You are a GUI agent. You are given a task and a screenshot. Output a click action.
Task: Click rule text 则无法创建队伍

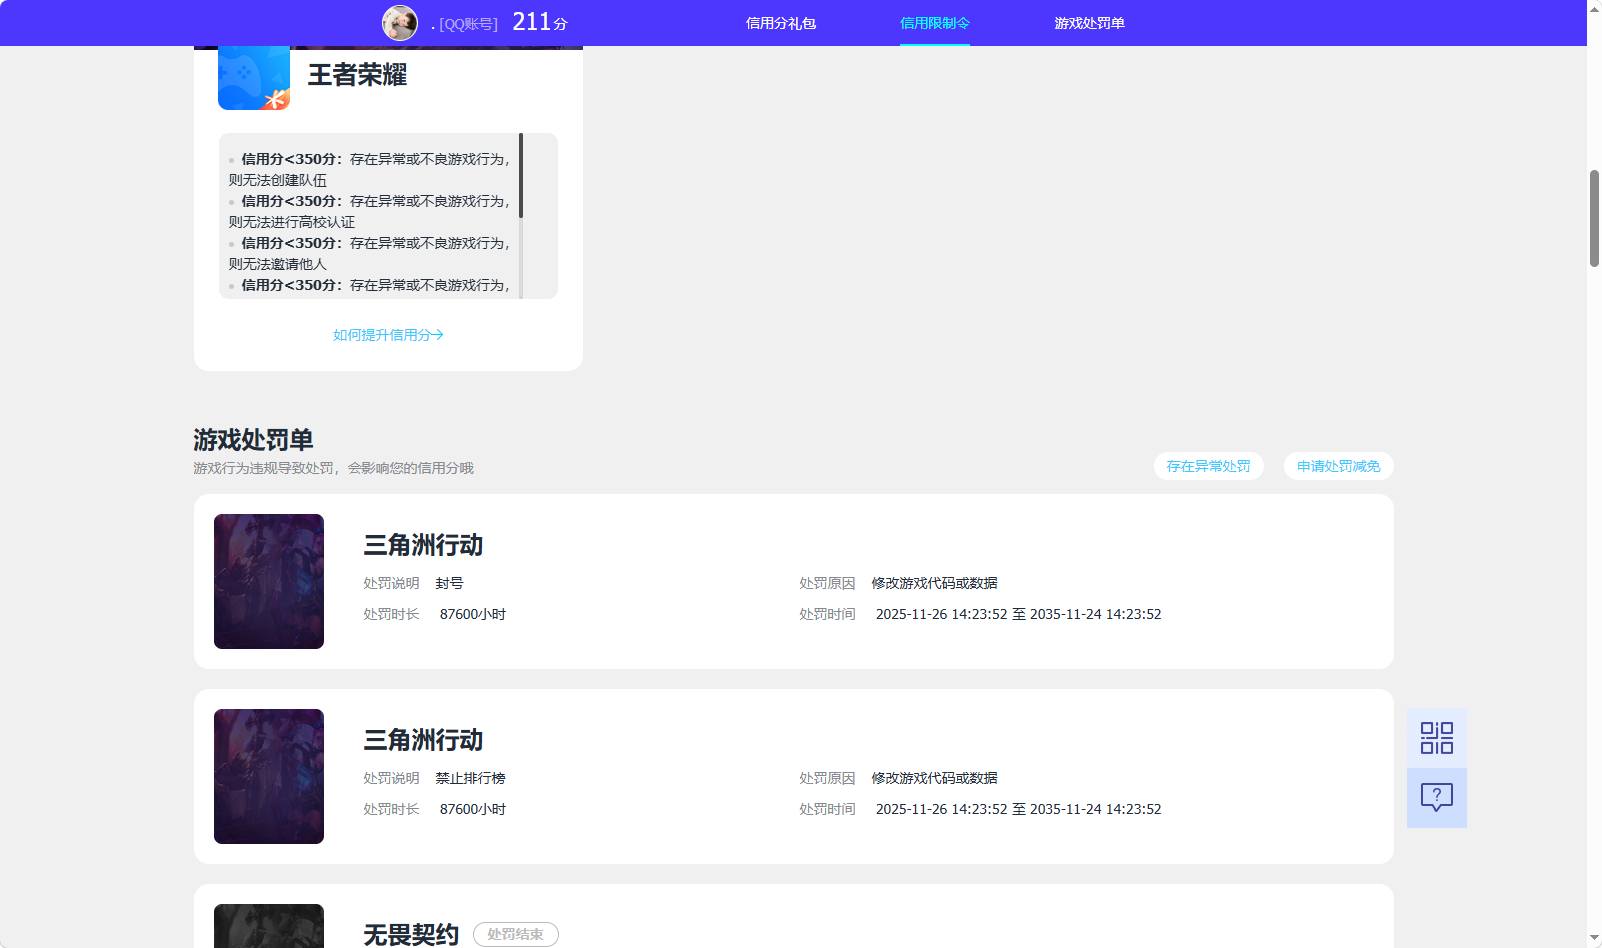pyautogui.click(x=277, y=180)
